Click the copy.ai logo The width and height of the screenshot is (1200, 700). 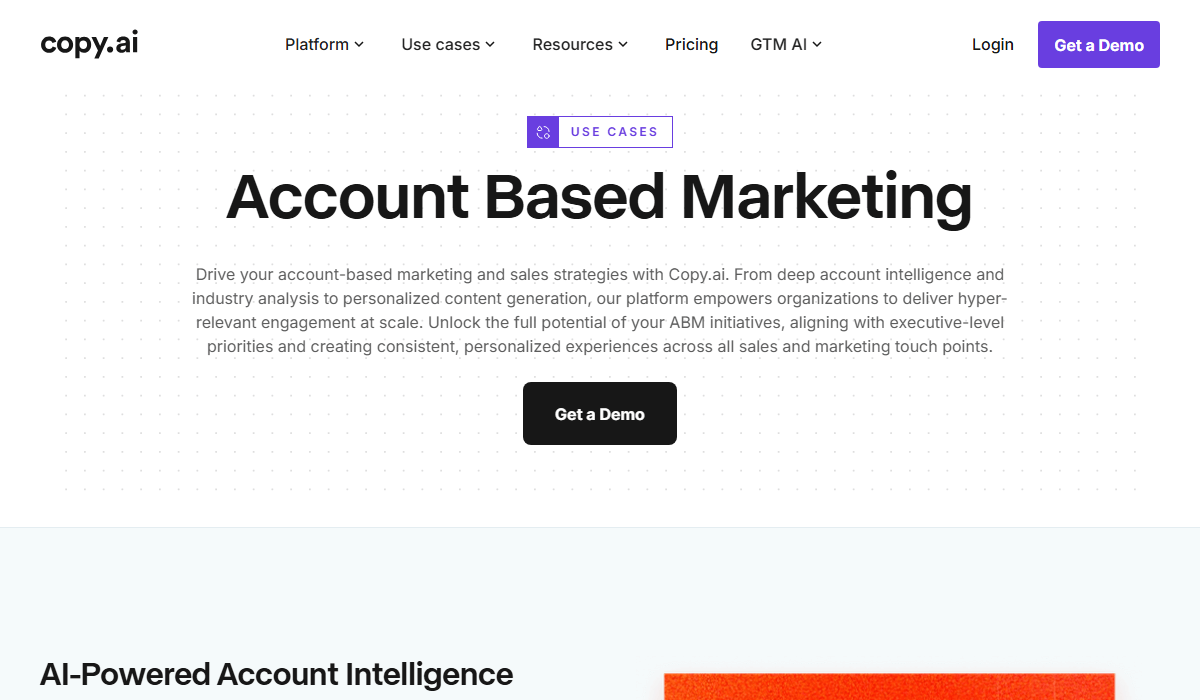(89, 44)
